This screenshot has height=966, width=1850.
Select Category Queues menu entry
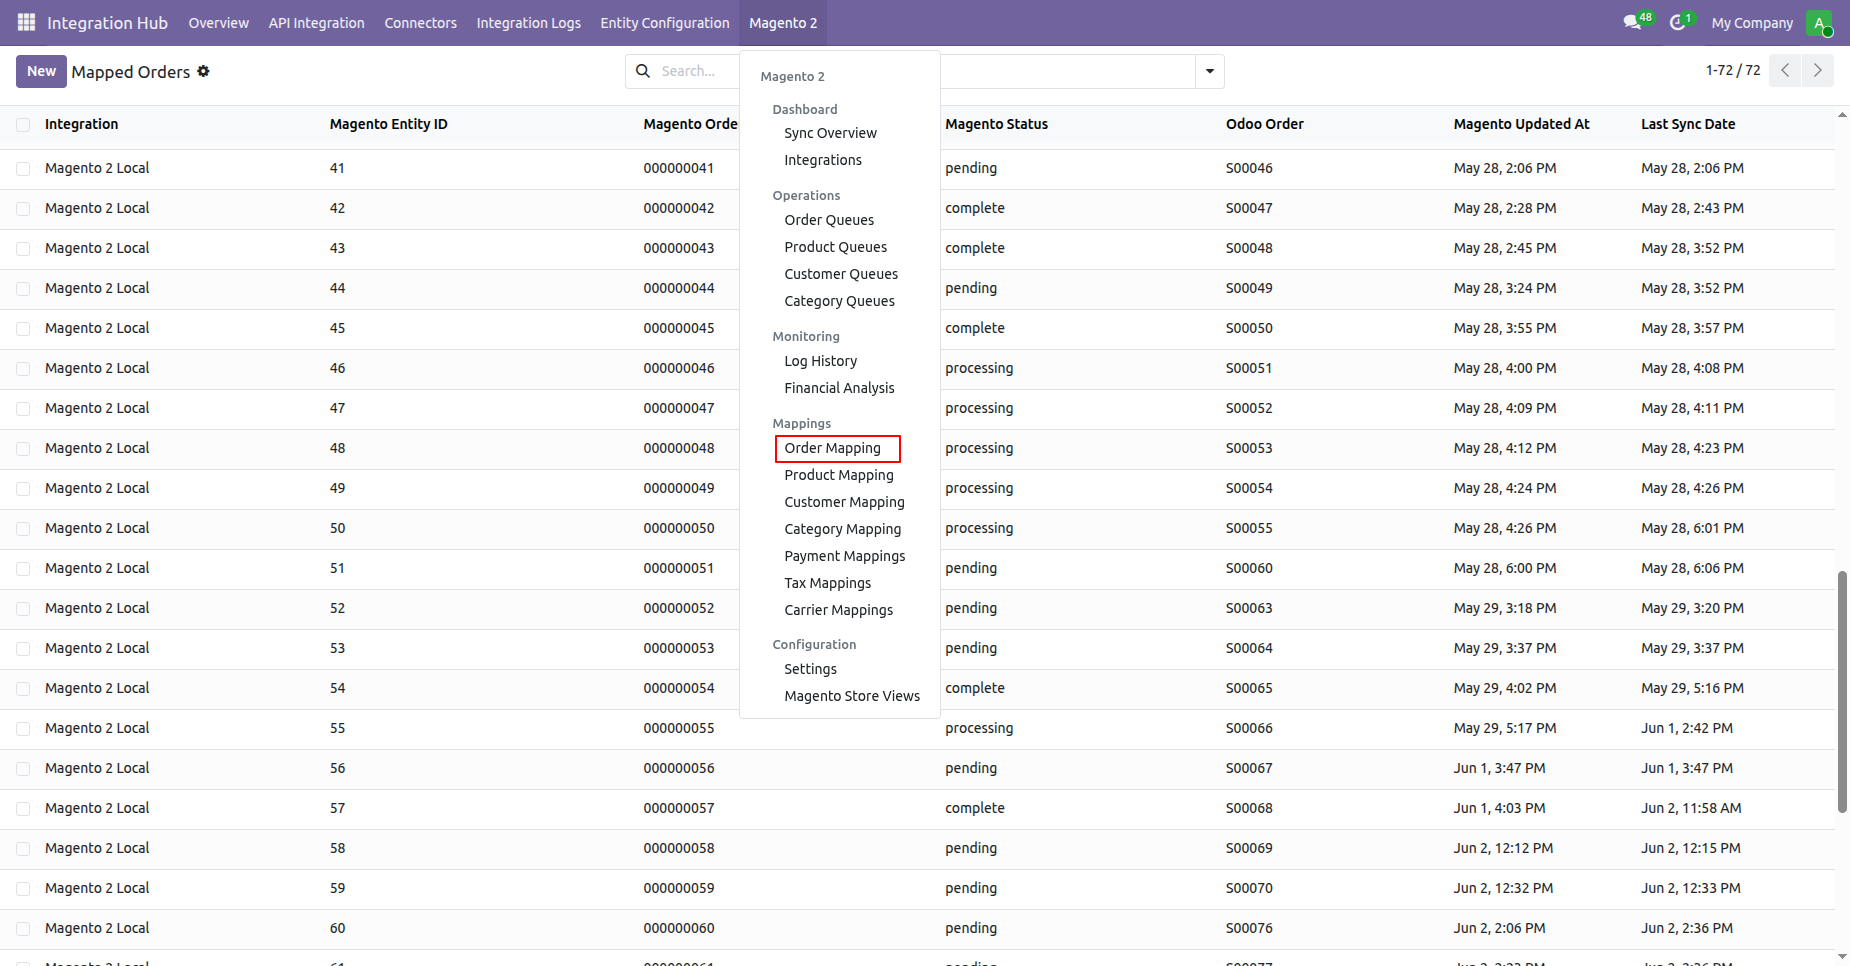click(x=839, y=301)
